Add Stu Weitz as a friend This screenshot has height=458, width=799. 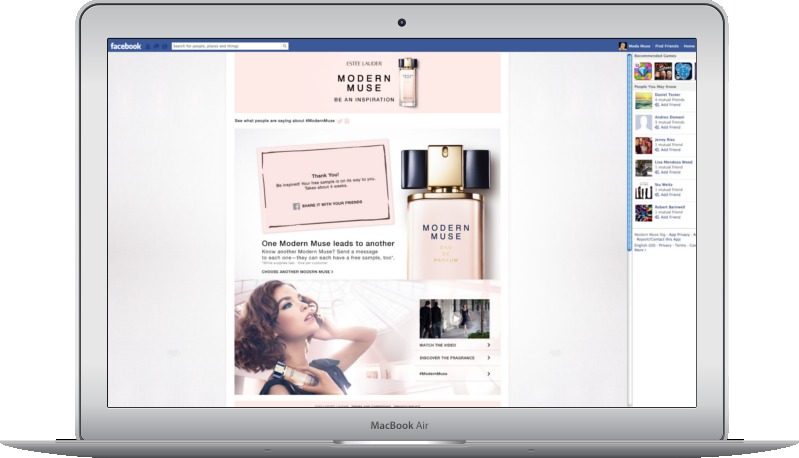click(668, 195)
